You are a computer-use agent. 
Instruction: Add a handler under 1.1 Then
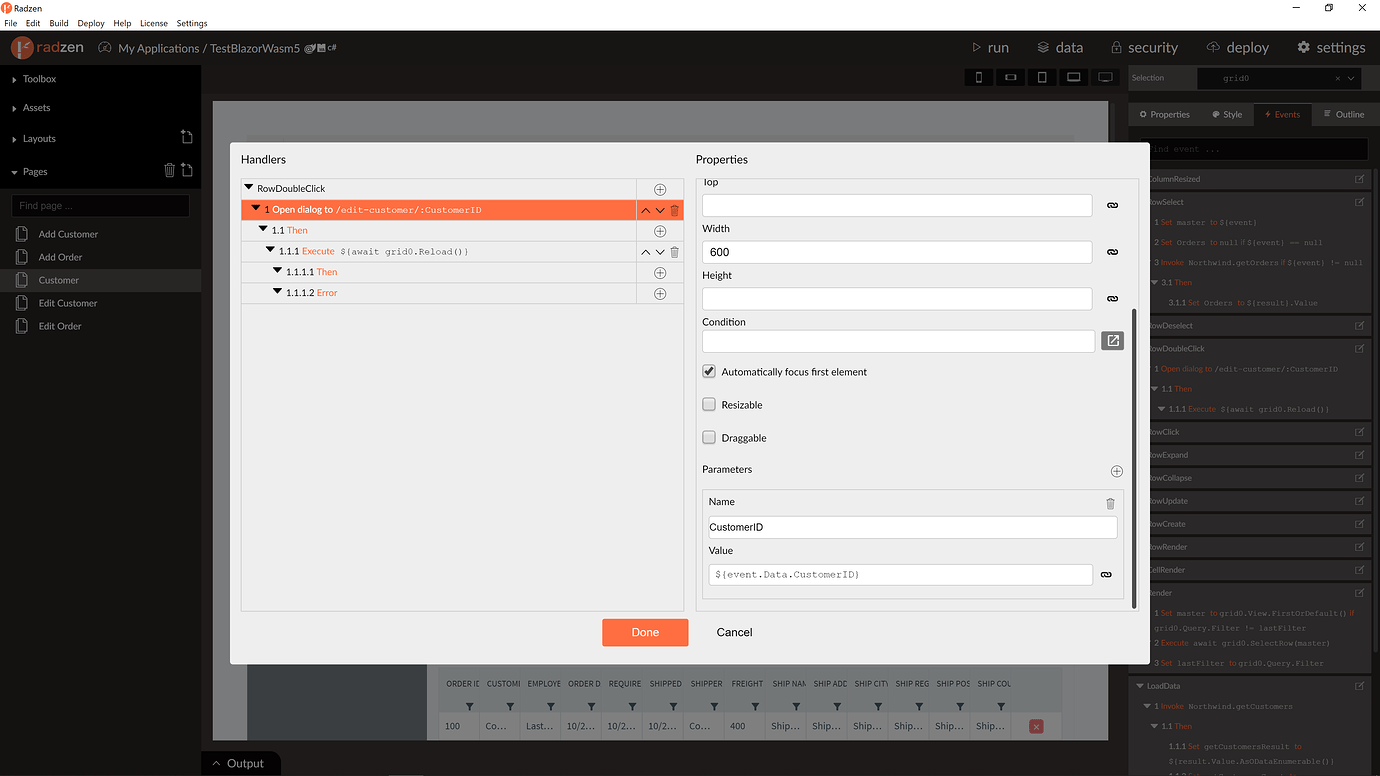(660, 231)
